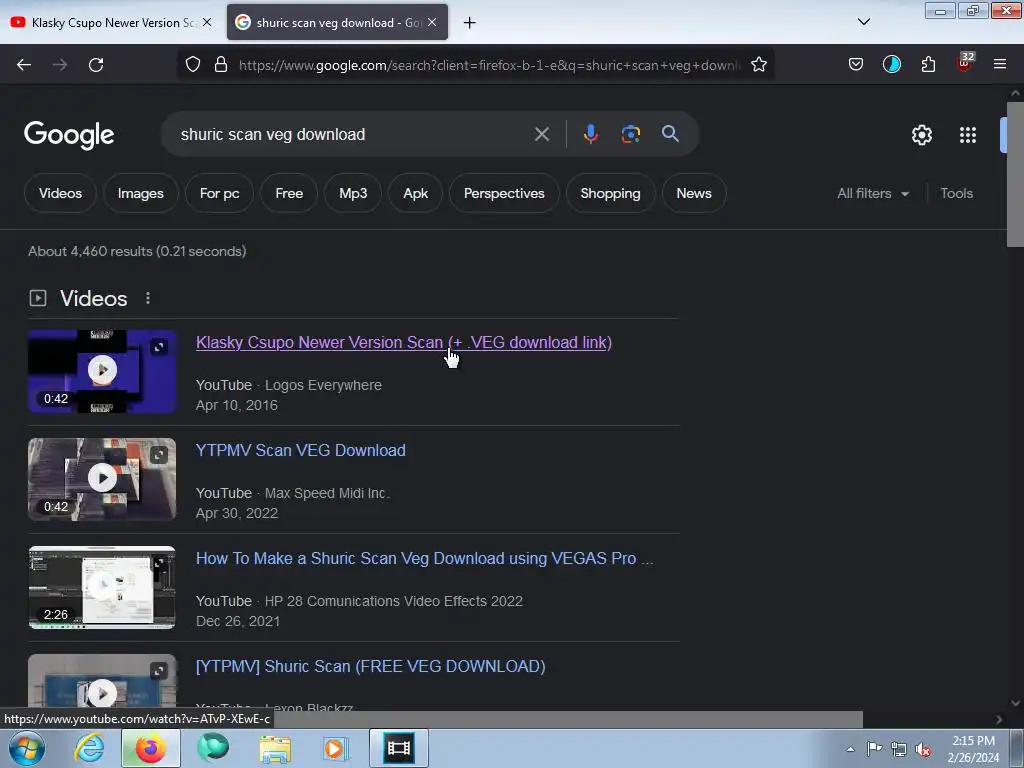Apply the Free filter chip
1024x768 pixels.
[289, 193]
